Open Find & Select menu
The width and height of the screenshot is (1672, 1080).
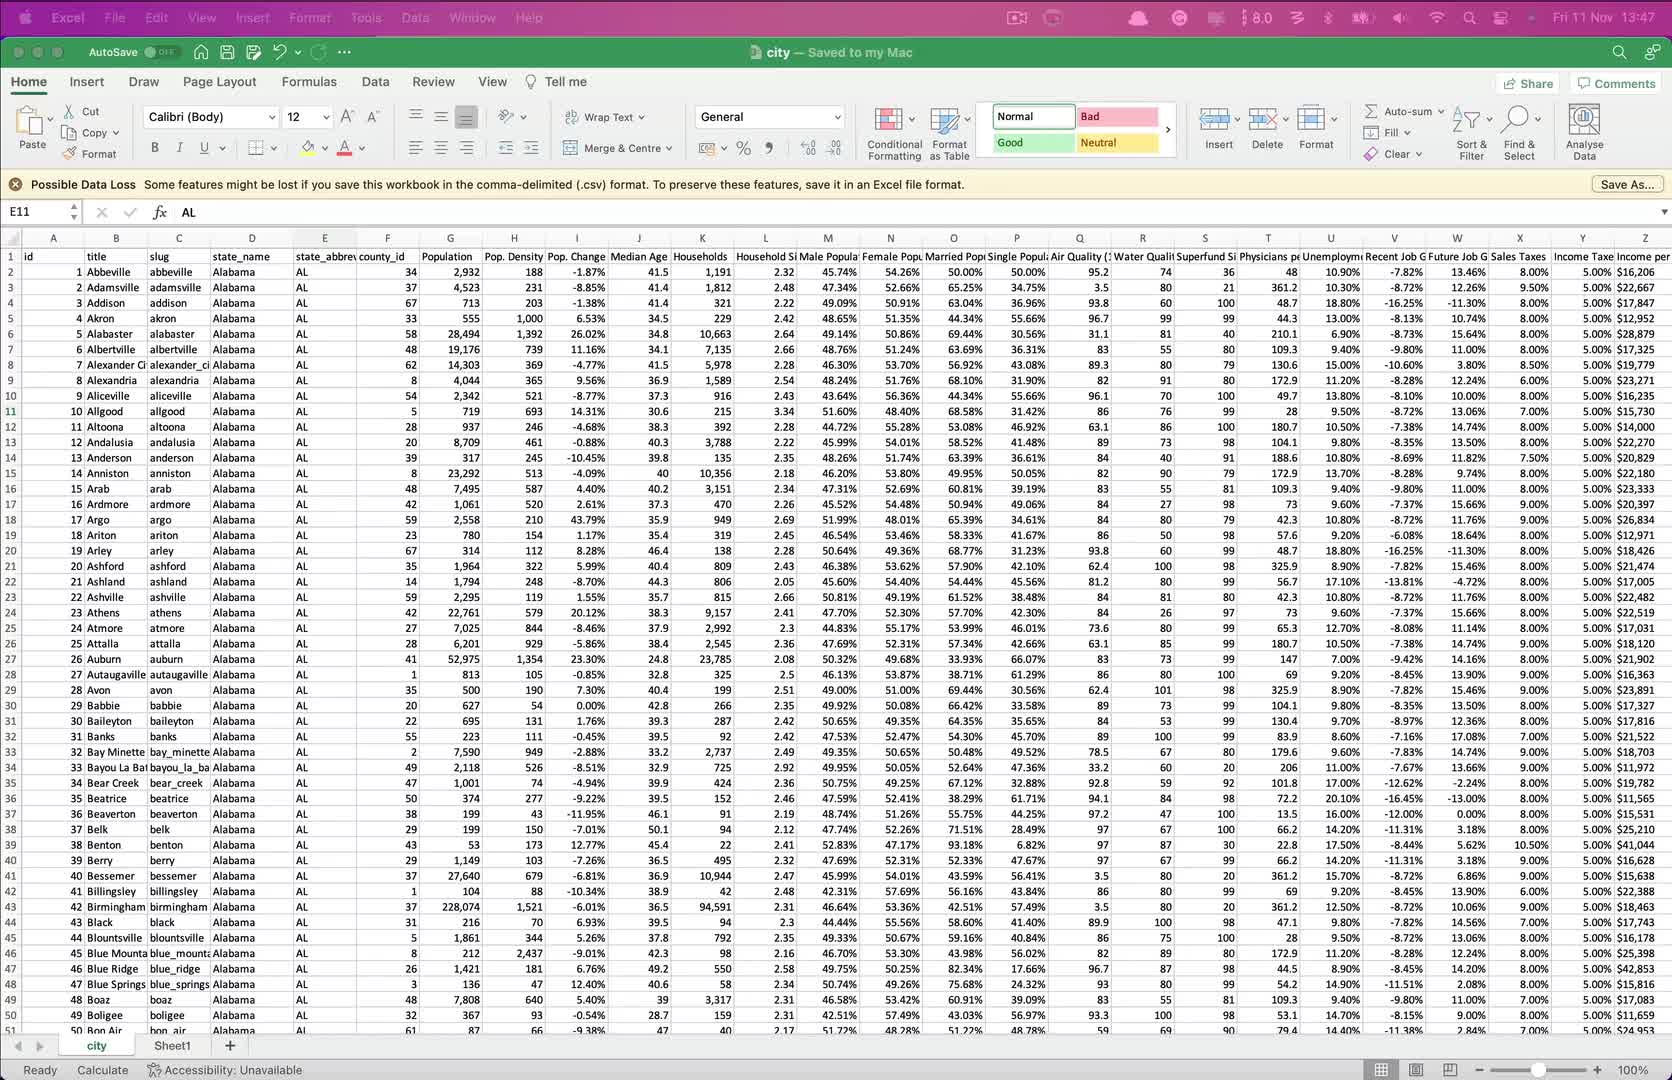point(1519,133)
